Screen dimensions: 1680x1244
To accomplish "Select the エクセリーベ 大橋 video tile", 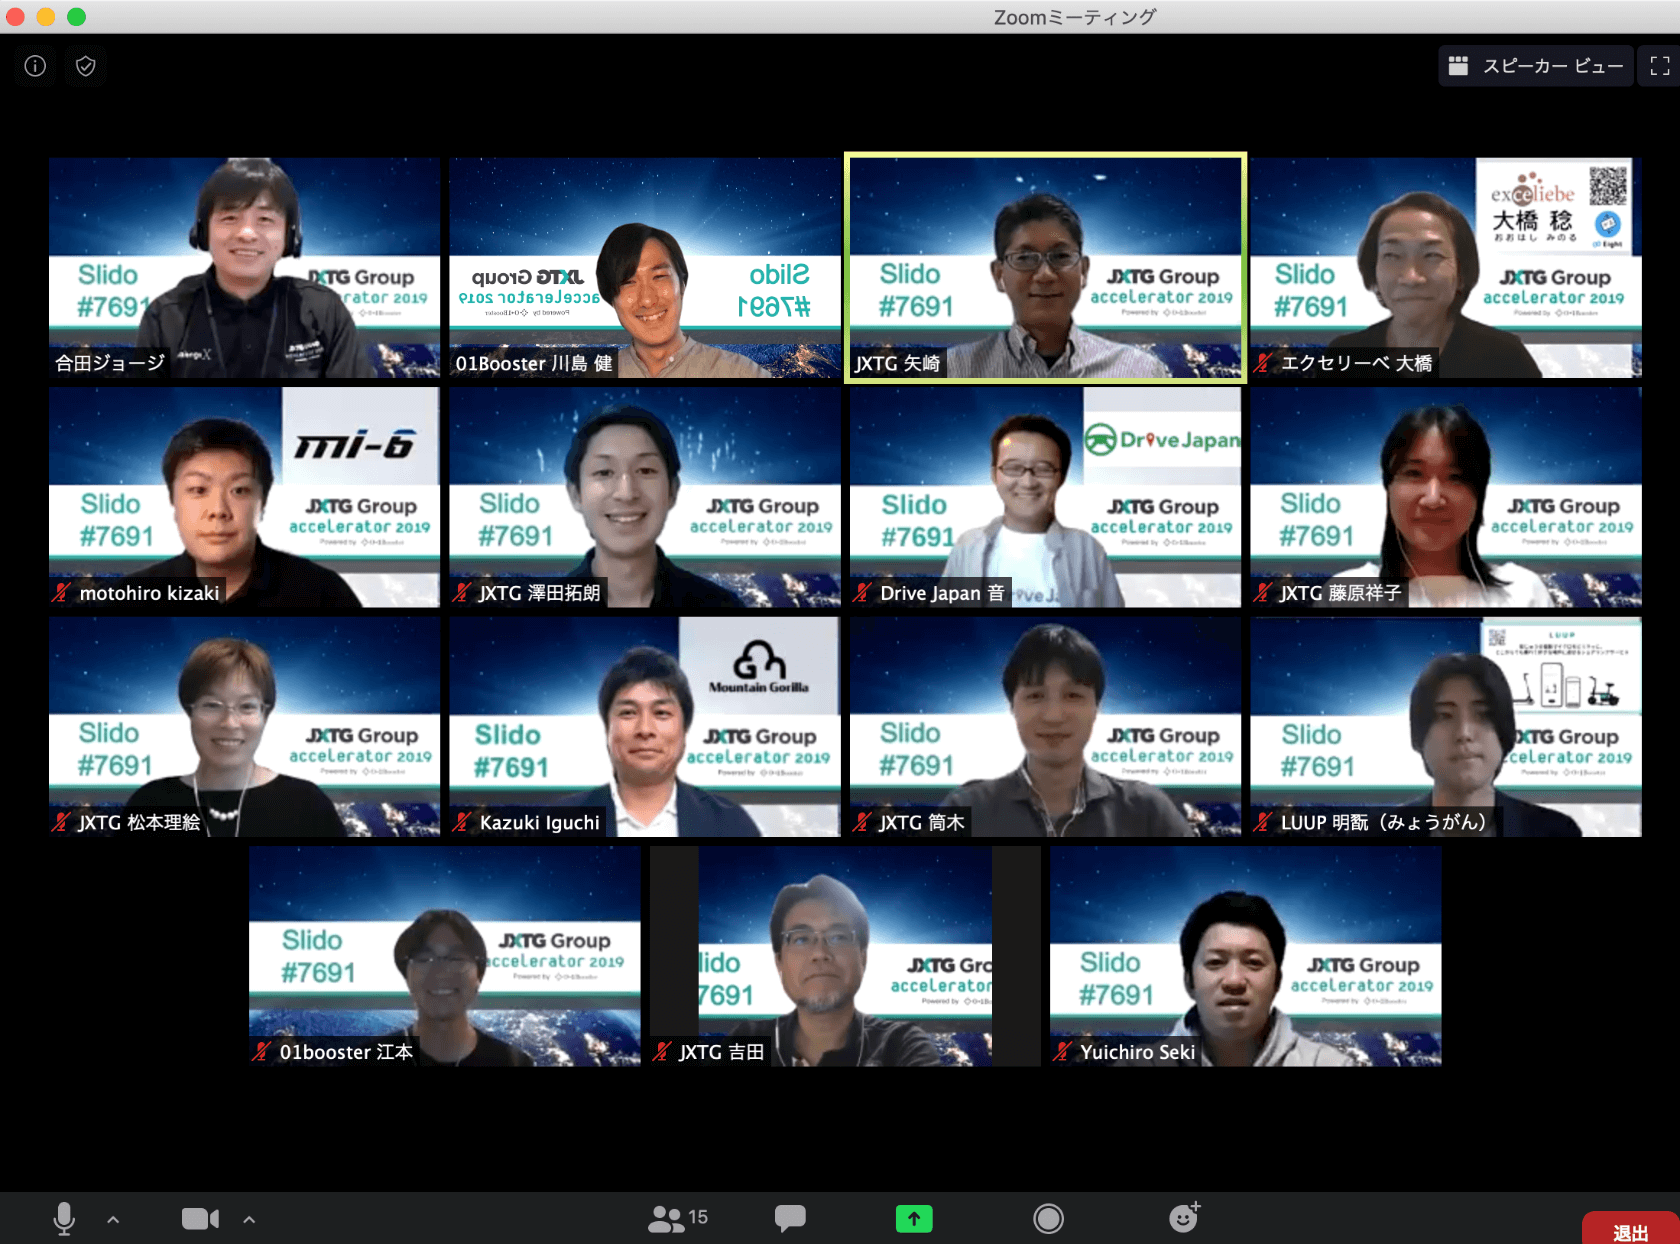I will click(1446, 267).
